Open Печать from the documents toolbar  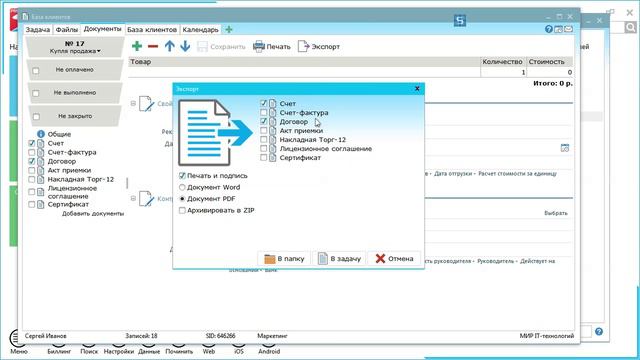tap(272, 47)
